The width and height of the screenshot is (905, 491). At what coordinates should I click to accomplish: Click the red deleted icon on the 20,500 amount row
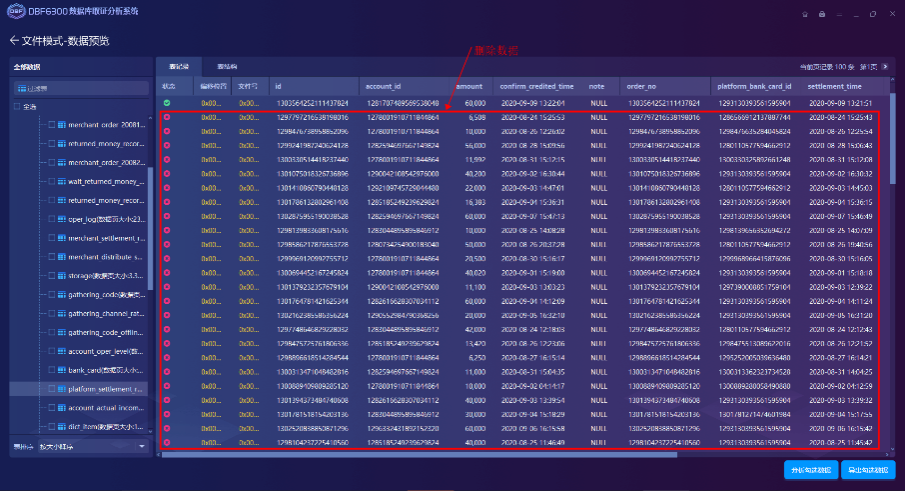[x=167, y=258]
